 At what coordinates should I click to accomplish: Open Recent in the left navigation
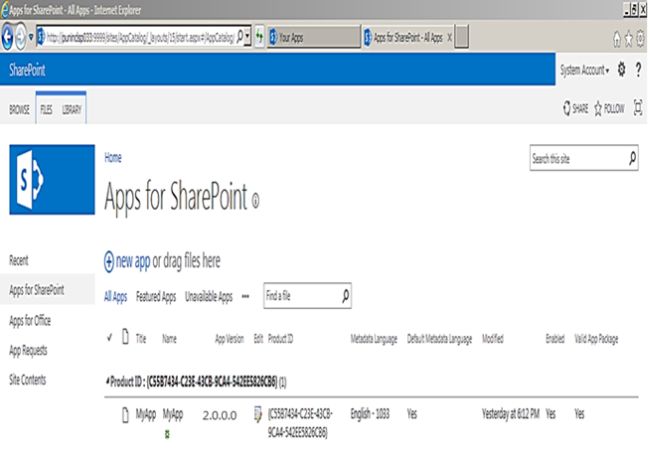click(19, 260)
